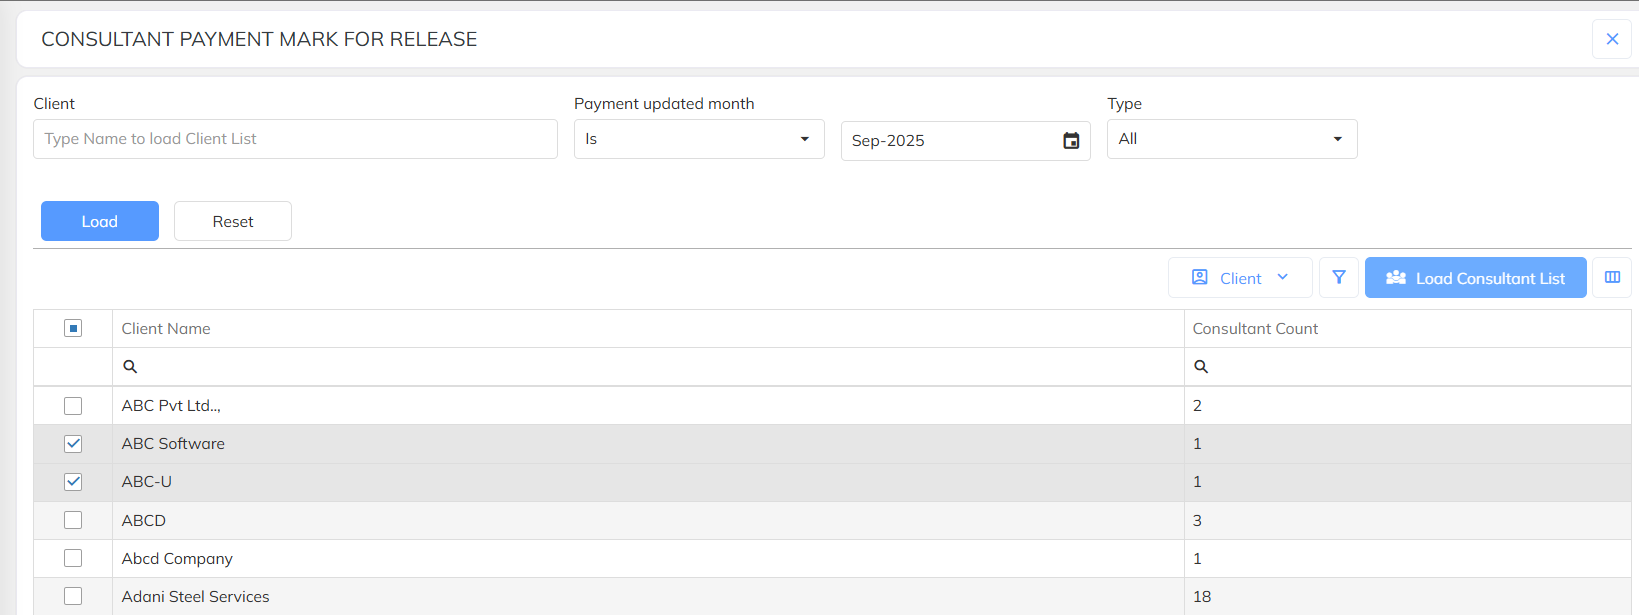1639x615 pixels.
Task: Open the Type 'All' dropdown
Action: tap(1231, 139)
